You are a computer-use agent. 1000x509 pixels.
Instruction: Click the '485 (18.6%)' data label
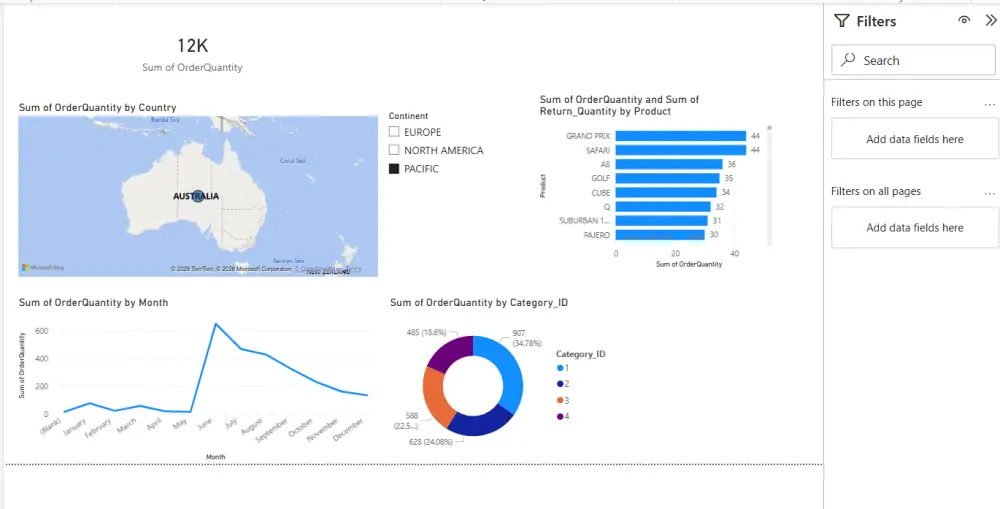pos(426,332)
